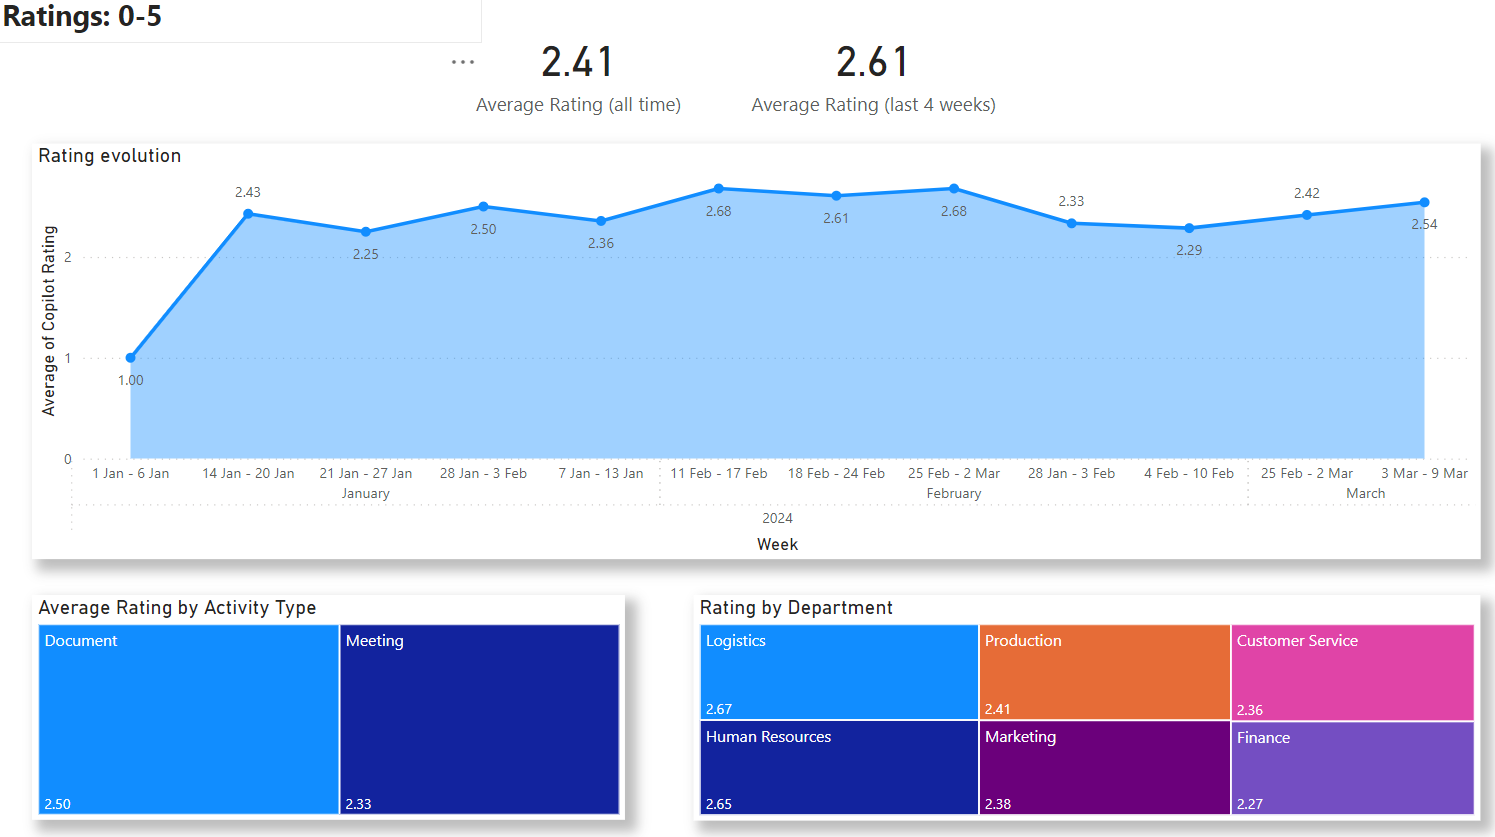Select the large 2.61 last-4-weeks rating value
This screenshot has width=1495, height=837.
tap(873, 62)
